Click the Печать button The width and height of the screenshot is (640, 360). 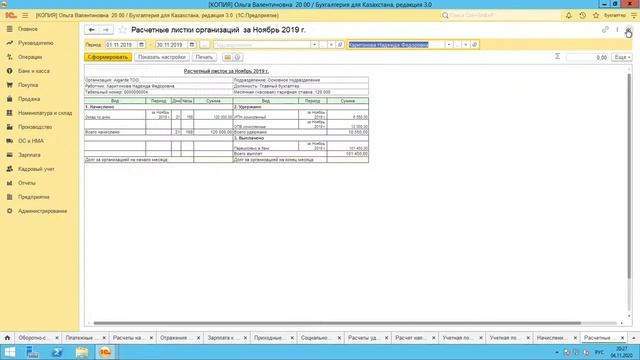[204, 57]
